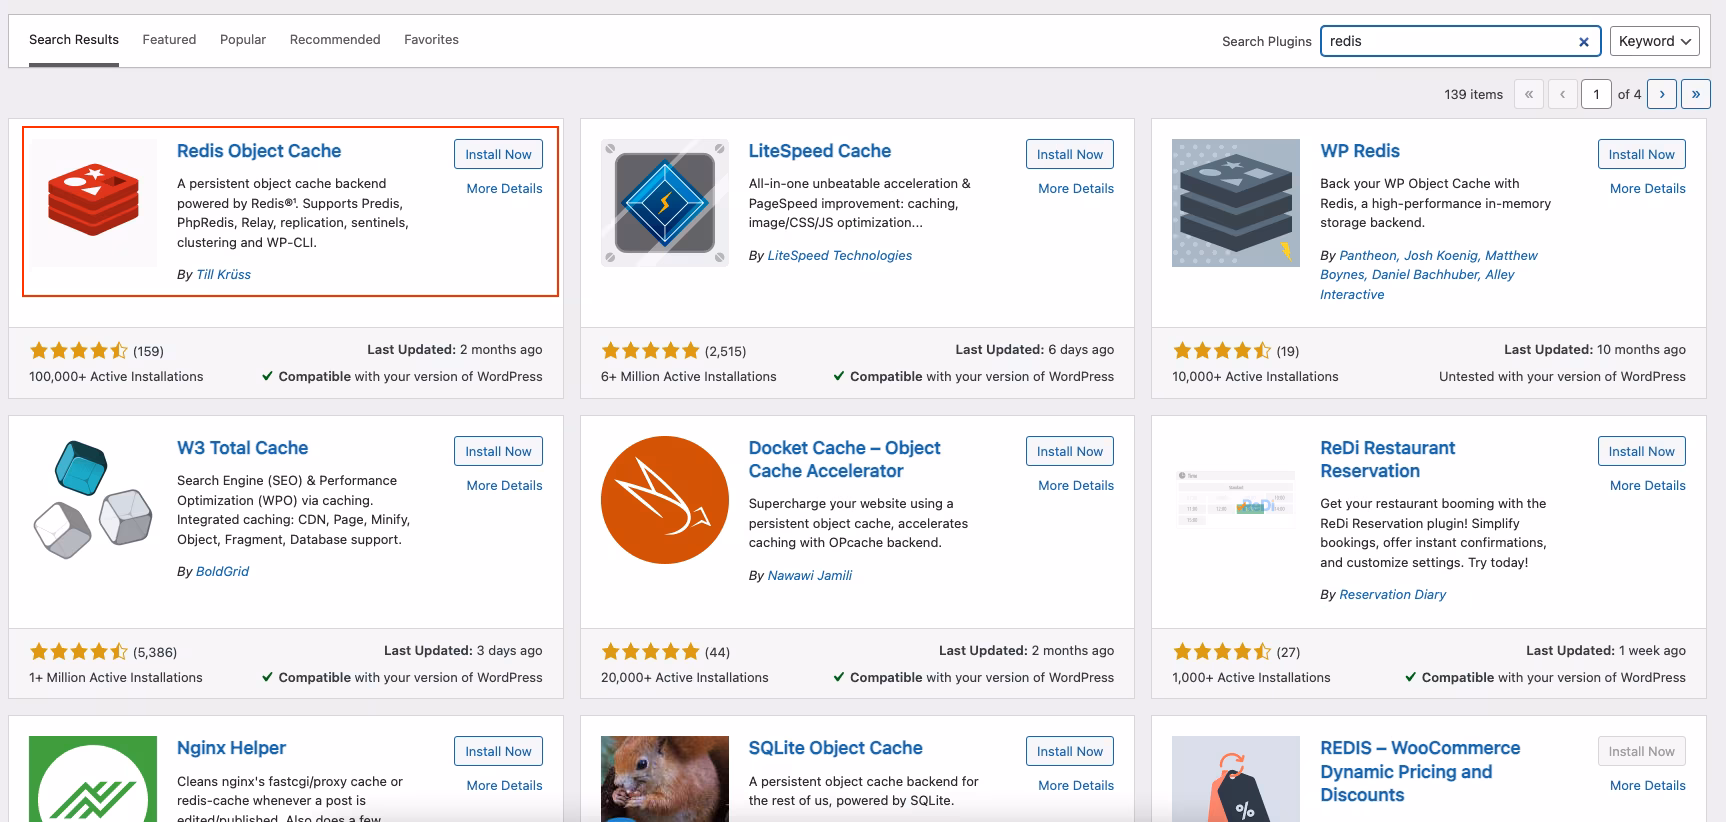Switch to the Featured tab
This screenshot has width=1726, height=822.
[x=169, y=40]
